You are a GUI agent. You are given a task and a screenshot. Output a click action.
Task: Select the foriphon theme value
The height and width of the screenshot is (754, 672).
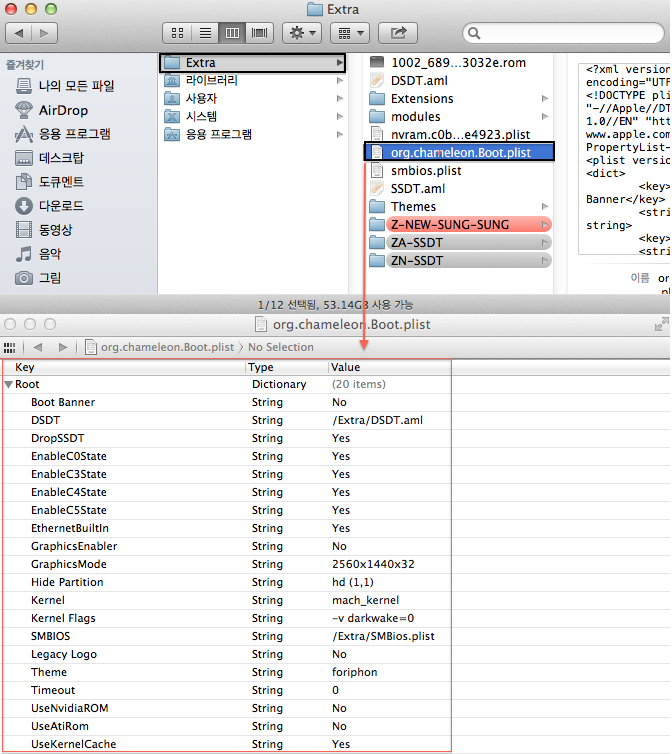pyautogui.click(x=355, y=672)
